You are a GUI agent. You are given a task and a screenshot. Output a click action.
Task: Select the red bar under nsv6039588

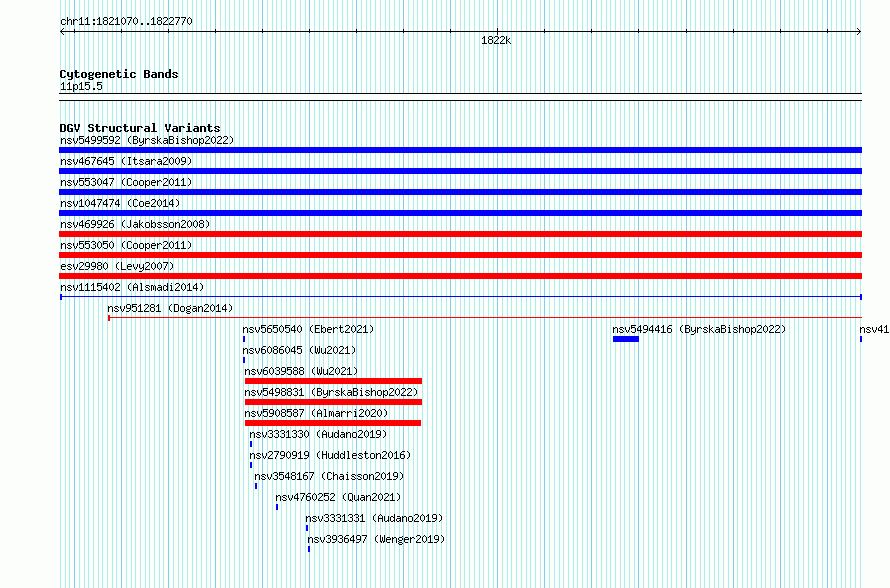point(333,381)
